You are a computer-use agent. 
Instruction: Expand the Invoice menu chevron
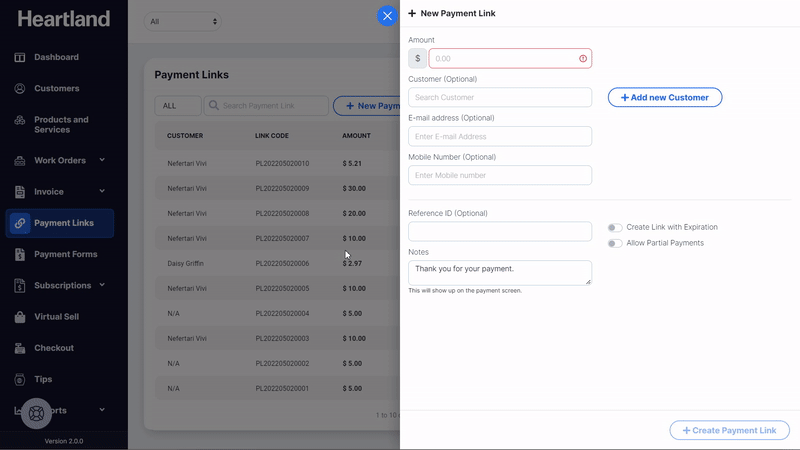[x=102, y=192]
